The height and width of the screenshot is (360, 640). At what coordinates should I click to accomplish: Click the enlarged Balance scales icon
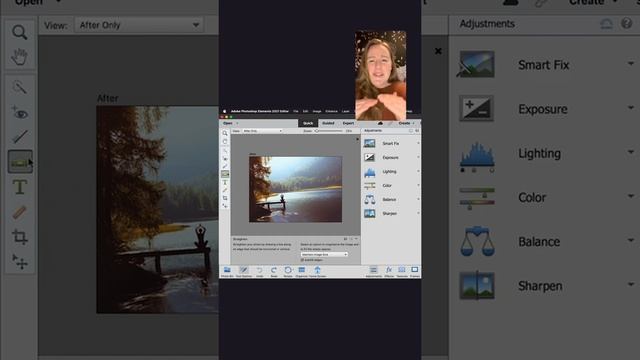(x=477, y=242)
